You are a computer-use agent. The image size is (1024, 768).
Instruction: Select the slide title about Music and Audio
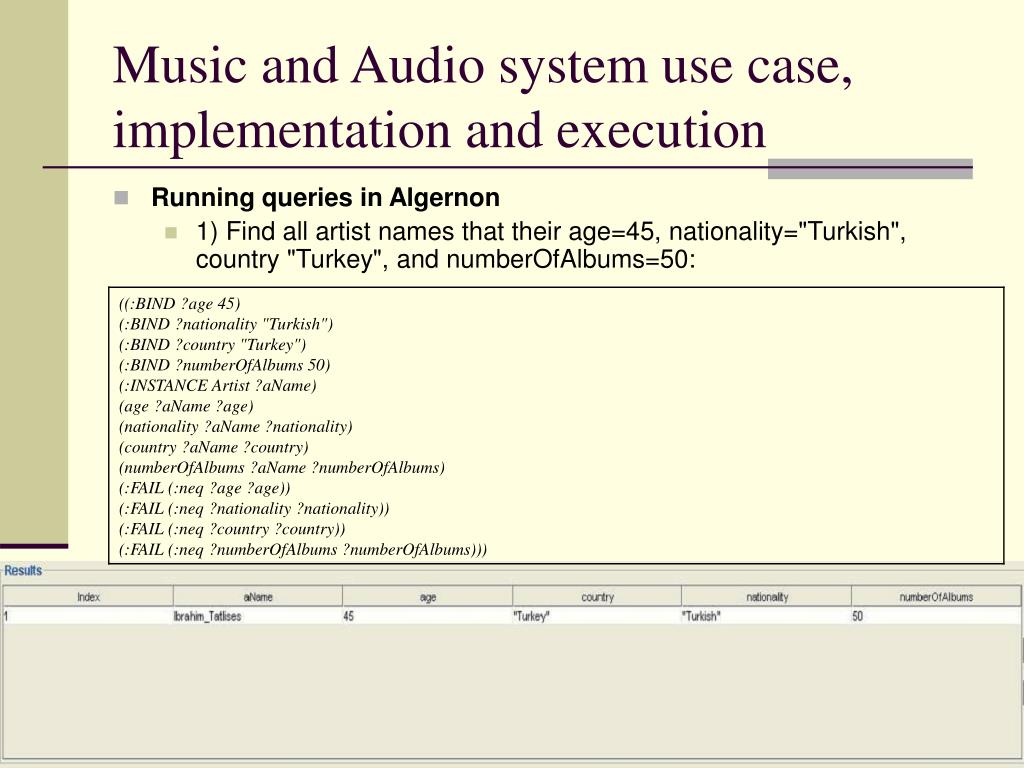[x=483, y=97]
